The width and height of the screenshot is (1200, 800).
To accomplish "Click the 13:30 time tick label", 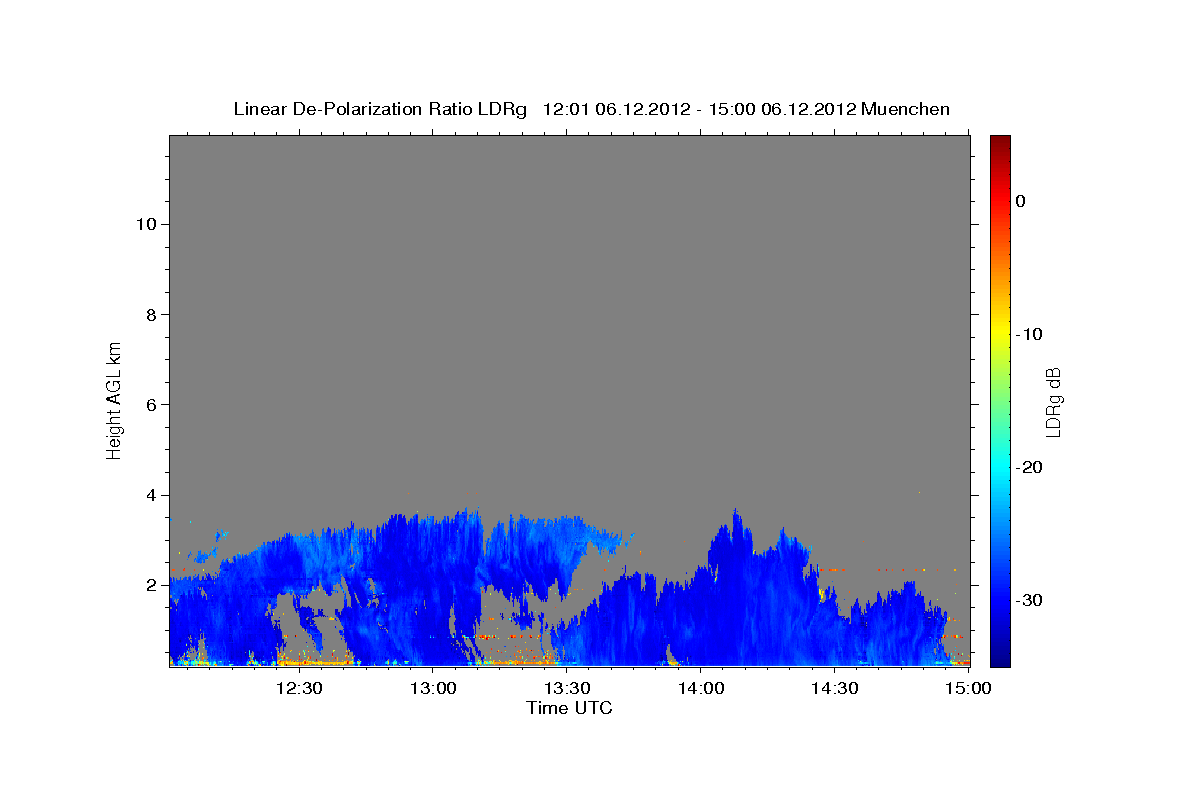I will point(566,688).
